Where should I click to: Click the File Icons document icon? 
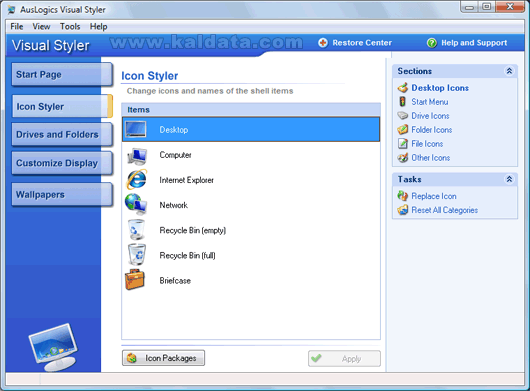pyautogui.click(x=403, y=144)
